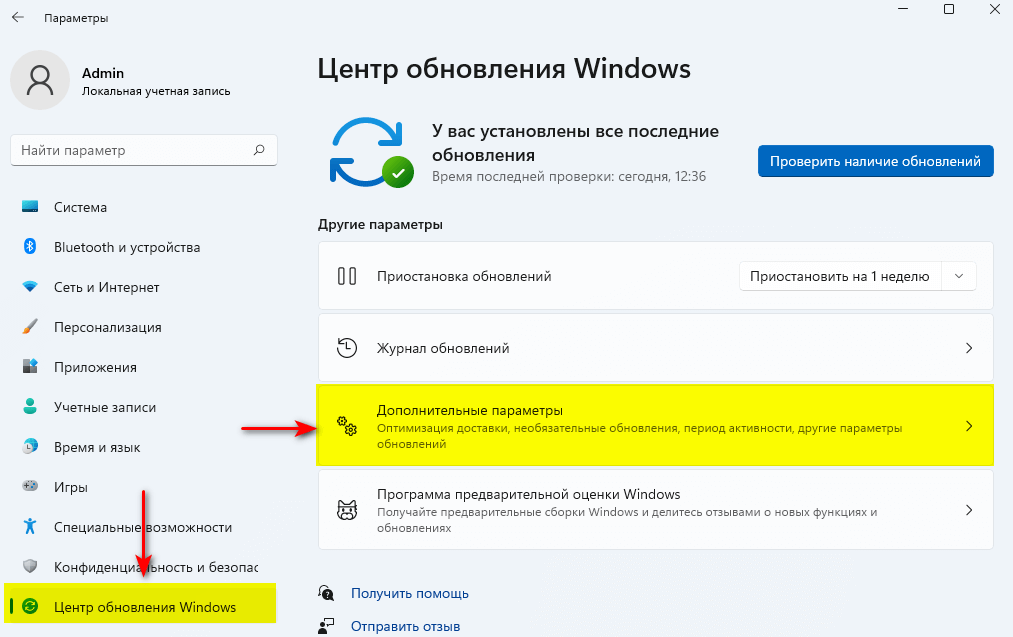Focus the Найти параметр search field
This screenshot has width=1013, height=637.
[x=130, y=150]
